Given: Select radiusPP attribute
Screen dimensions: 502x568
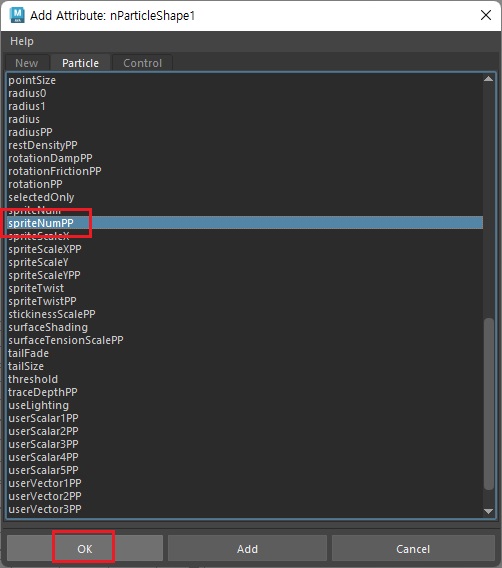Looking at the screenshot, I should 245,132.
